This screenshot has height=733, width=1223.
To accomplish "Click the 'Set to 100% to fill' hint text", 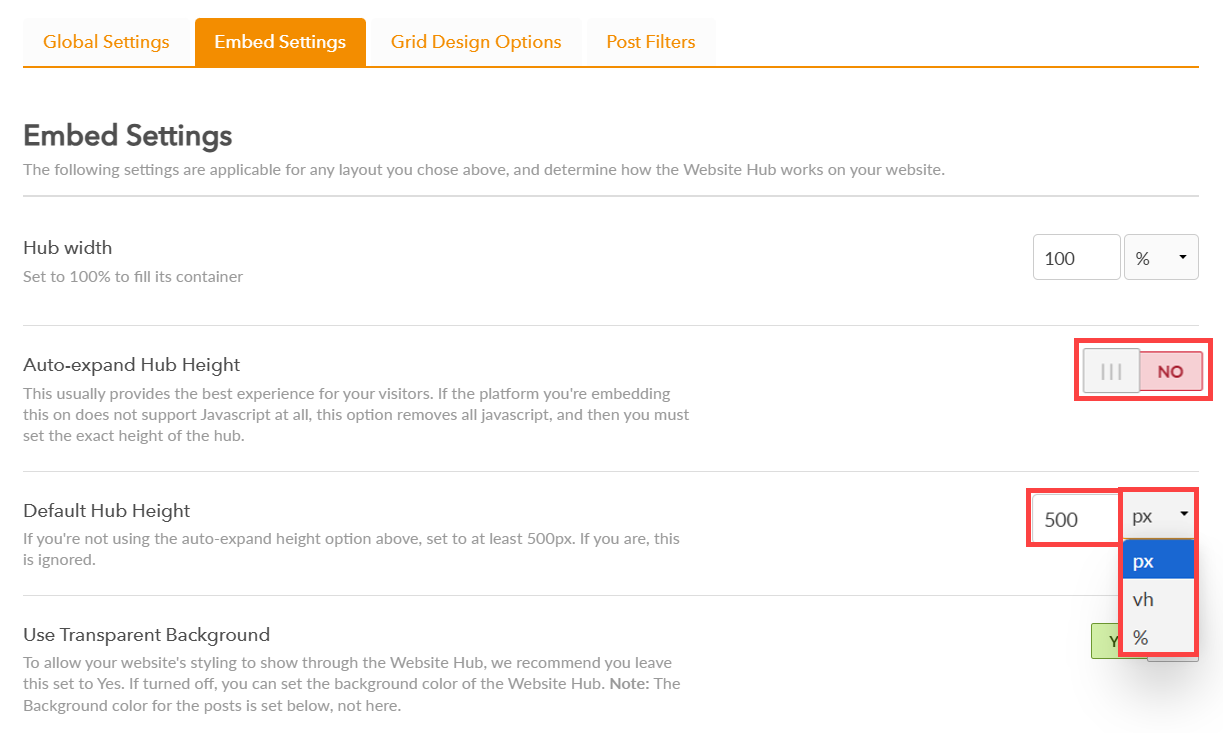I will 133,277.
